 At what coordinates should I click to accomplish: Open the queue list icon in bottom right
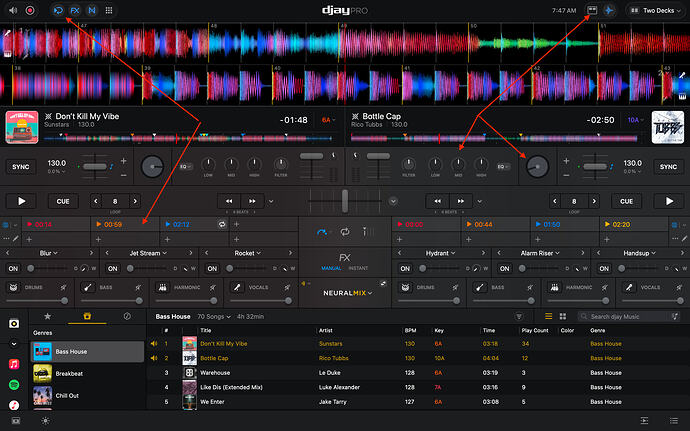point(674,421)
